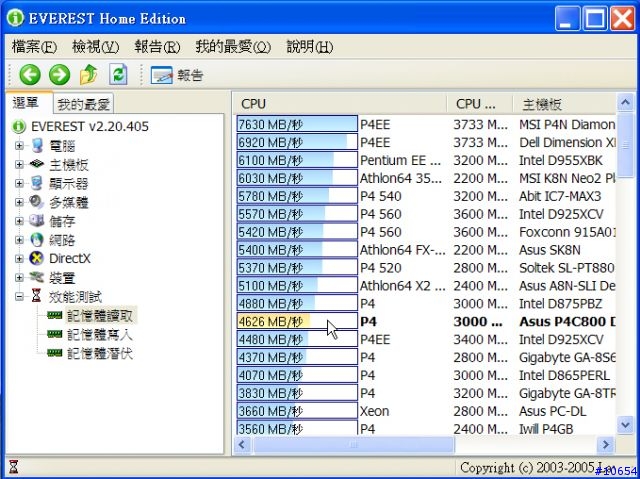Select the 儲存 storage icon
The image size is (640, 479).
pos(37,221)
